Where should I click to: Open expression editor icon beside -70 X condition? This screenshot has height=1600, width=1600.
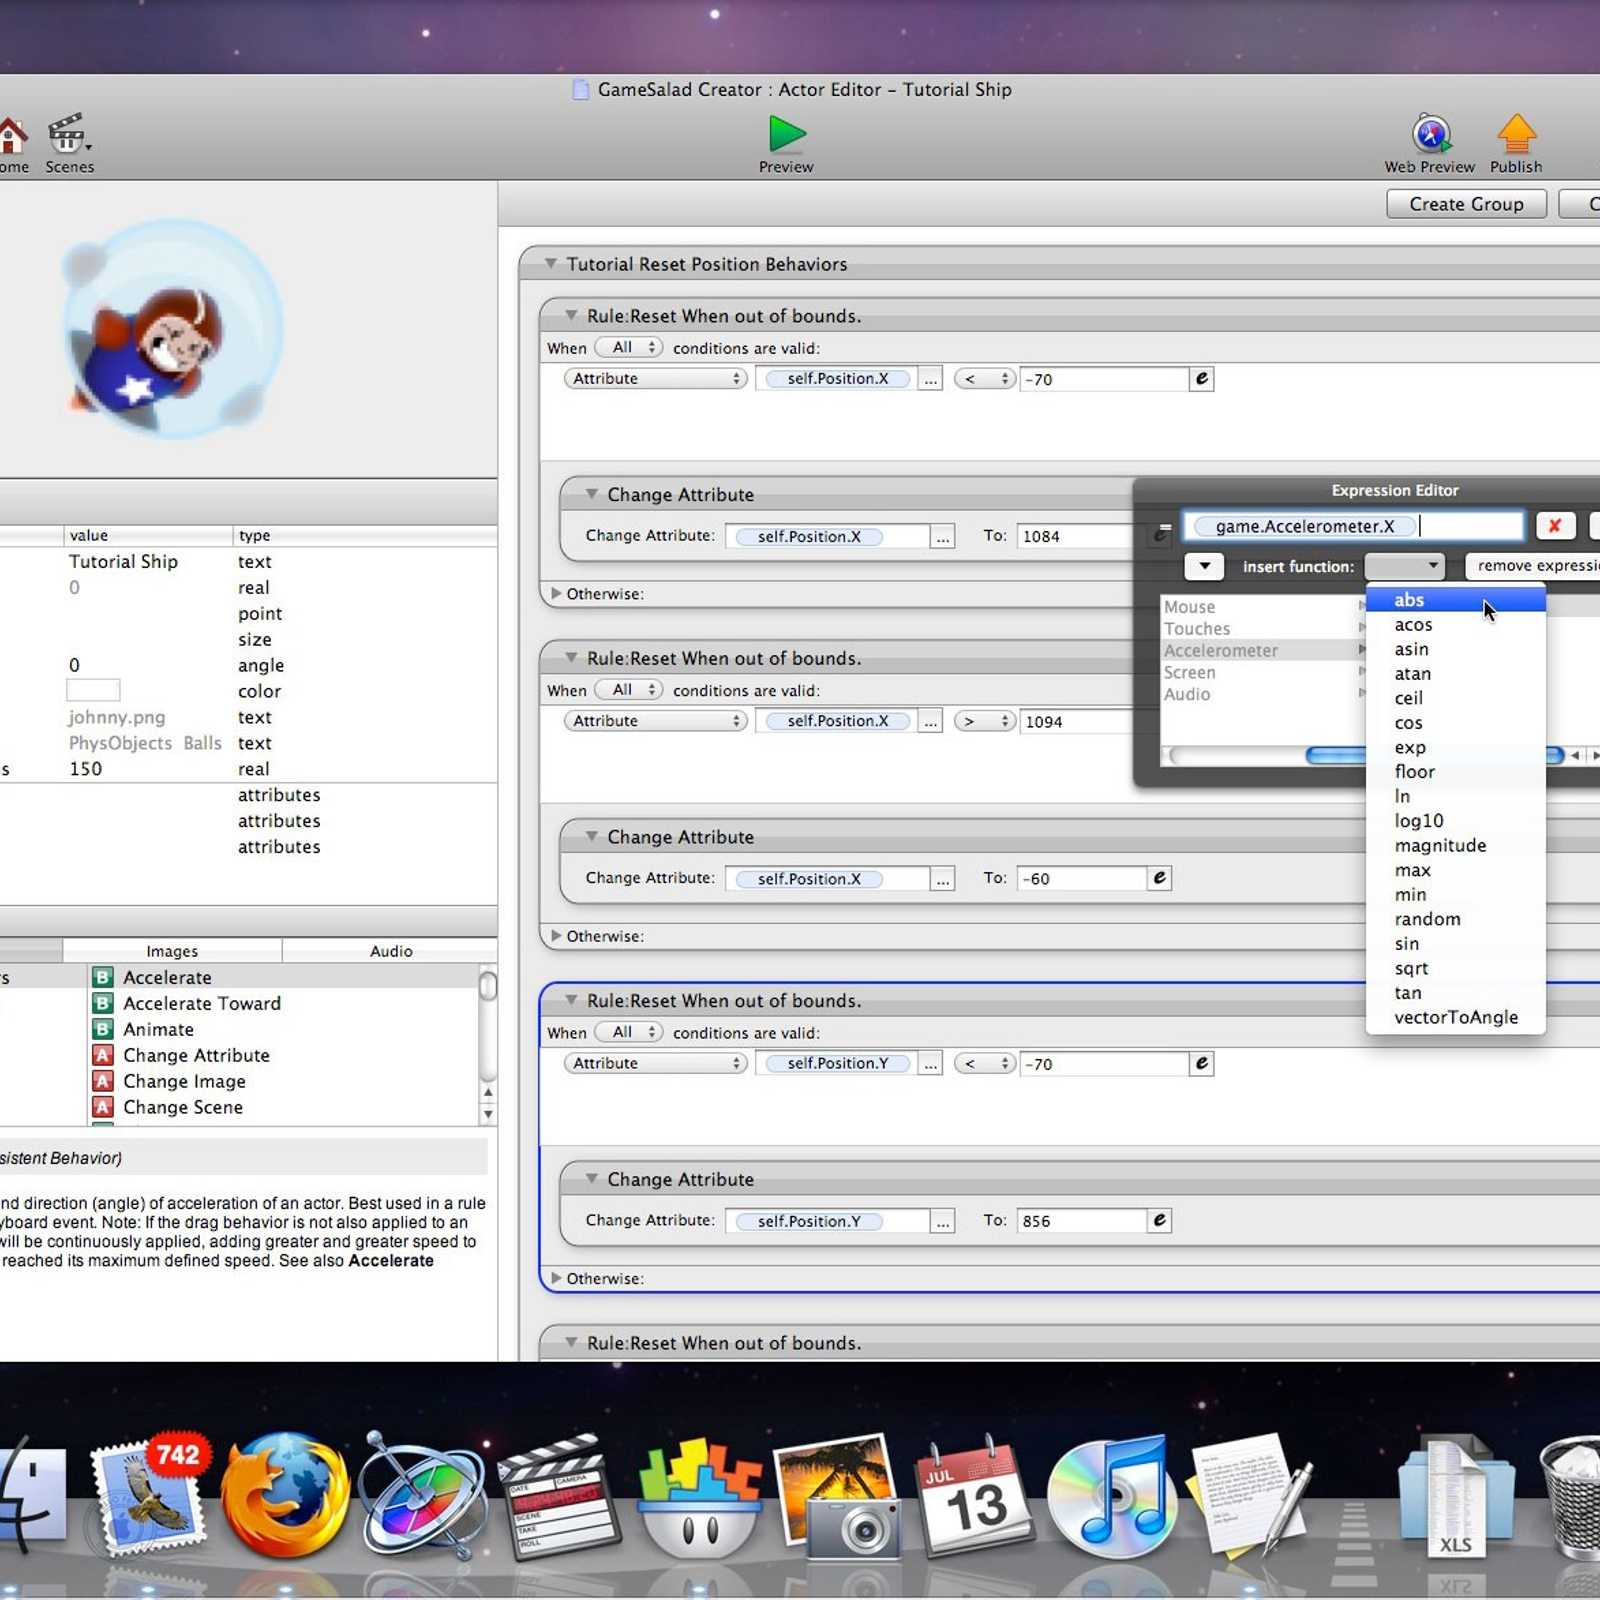pyautogui.click(x=1202, y=379)
